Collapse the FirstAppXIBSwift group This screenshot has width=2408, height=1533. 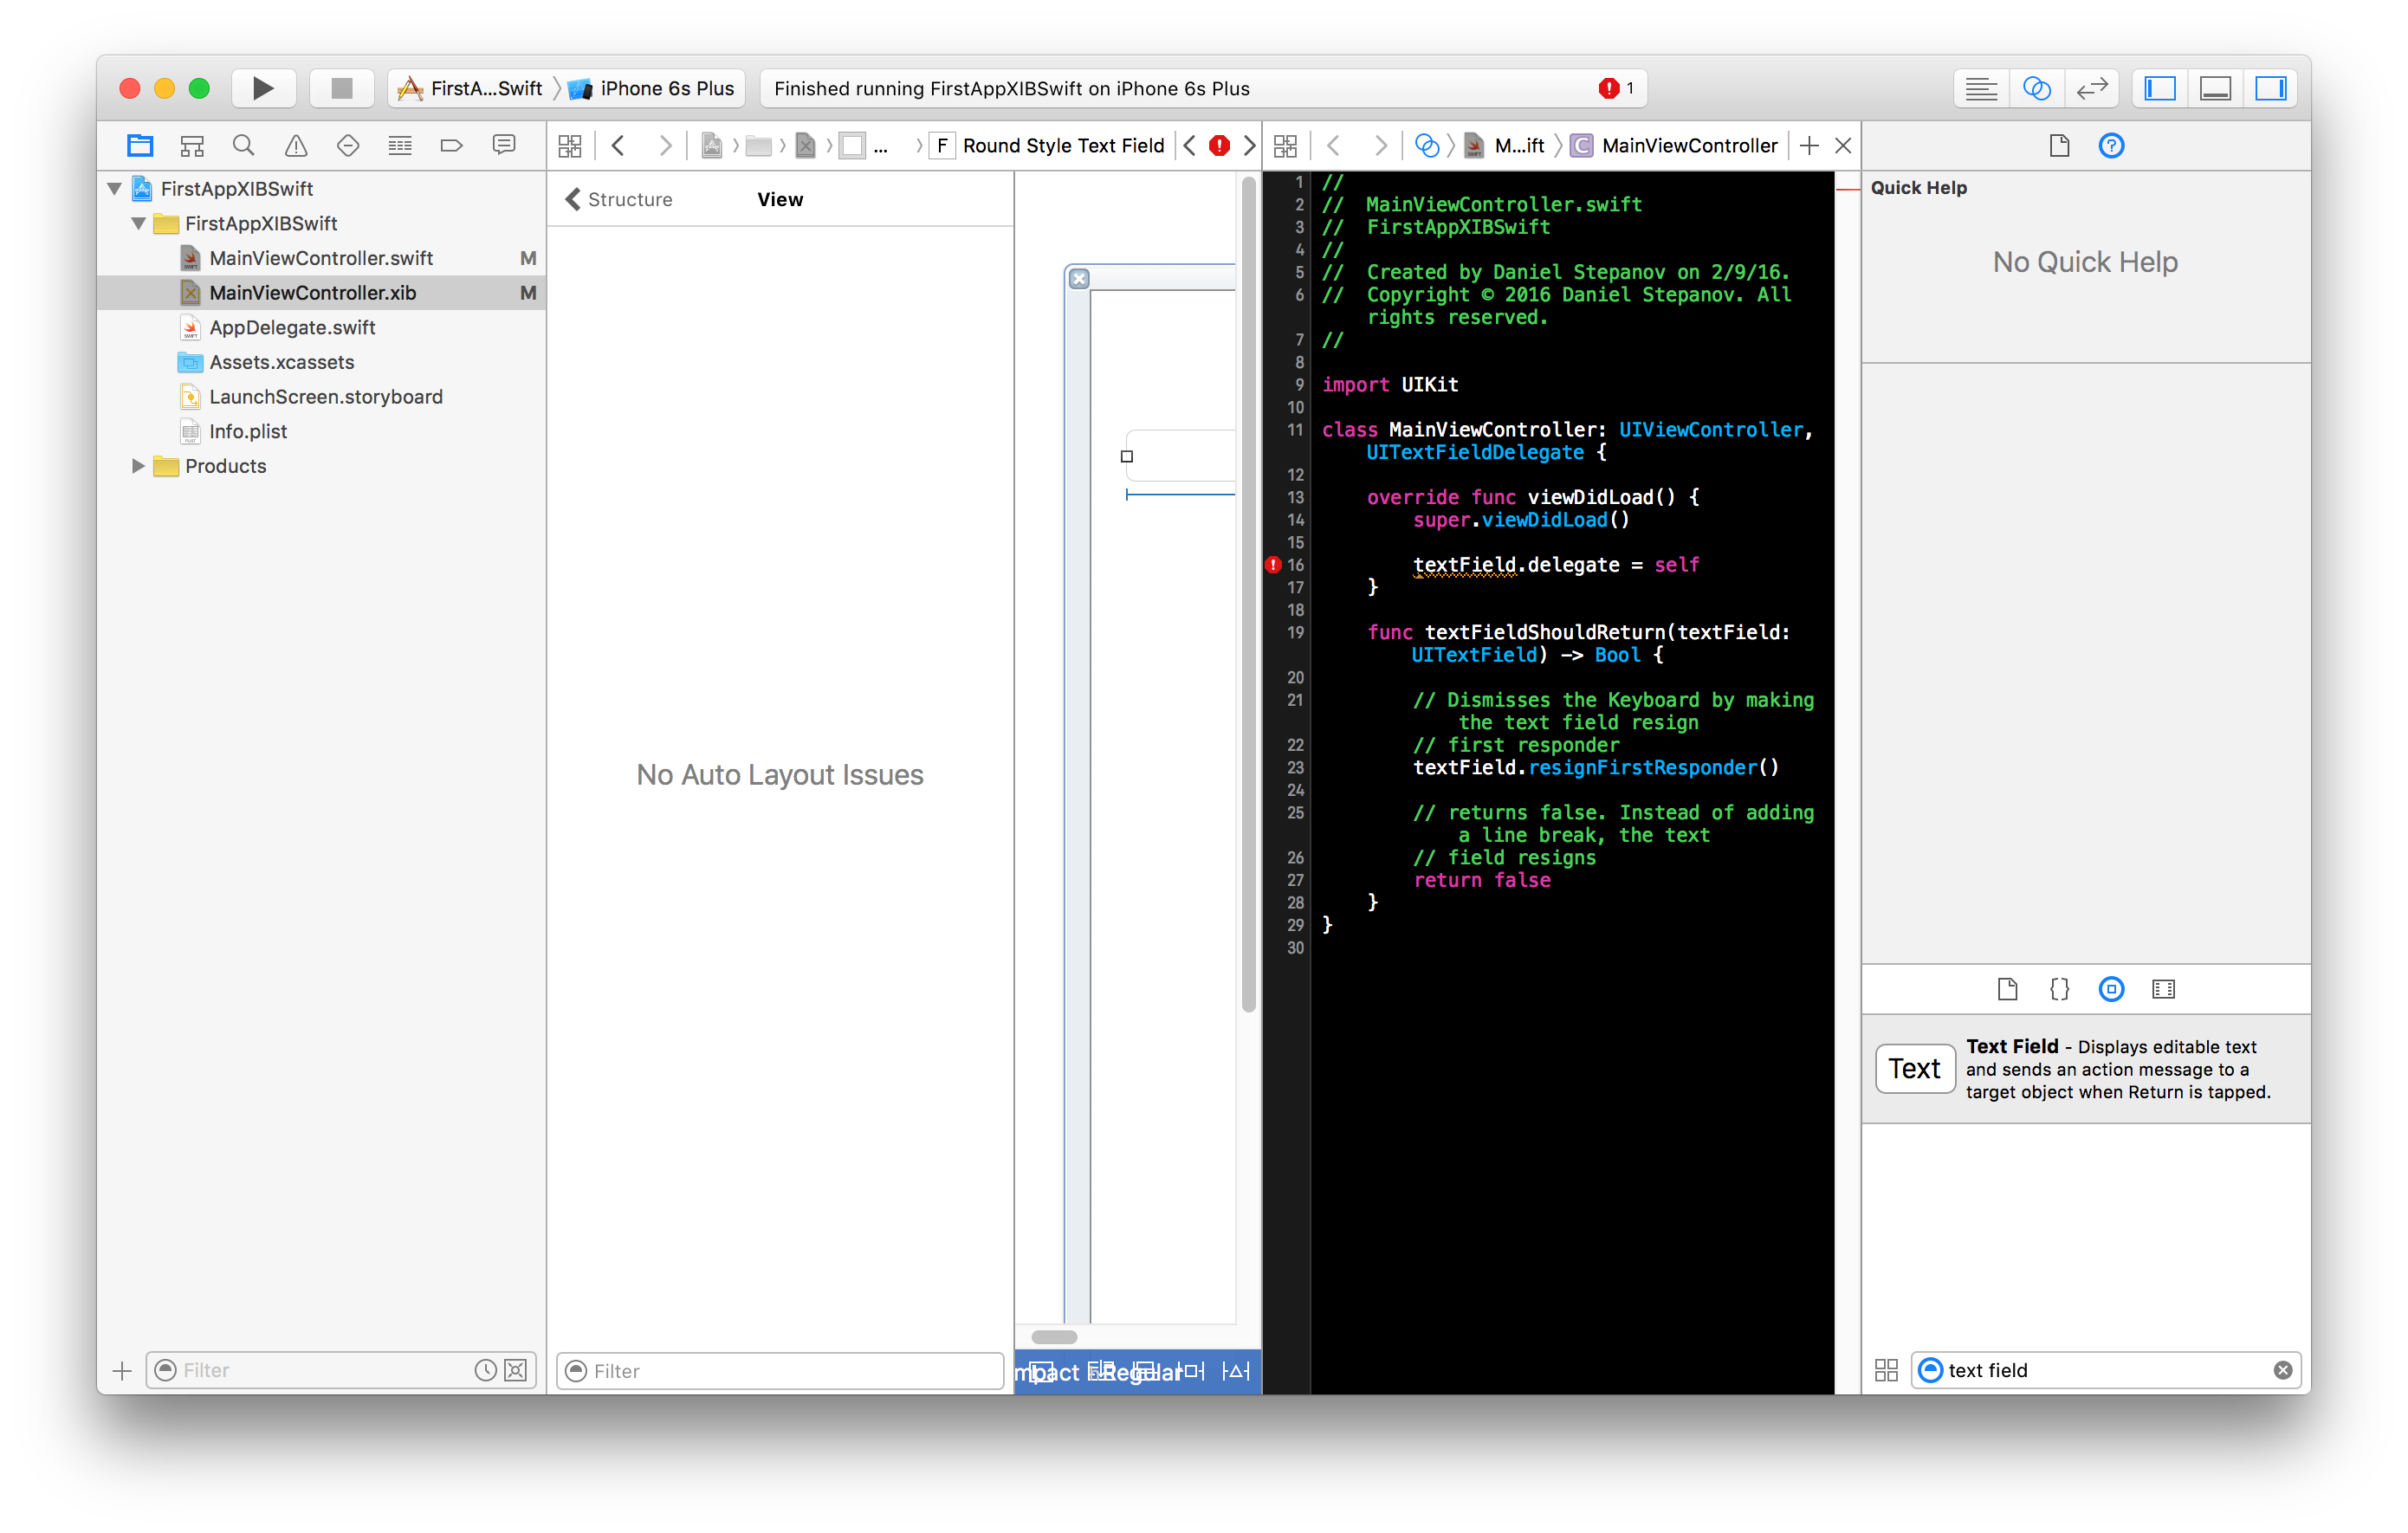(138, 224)
